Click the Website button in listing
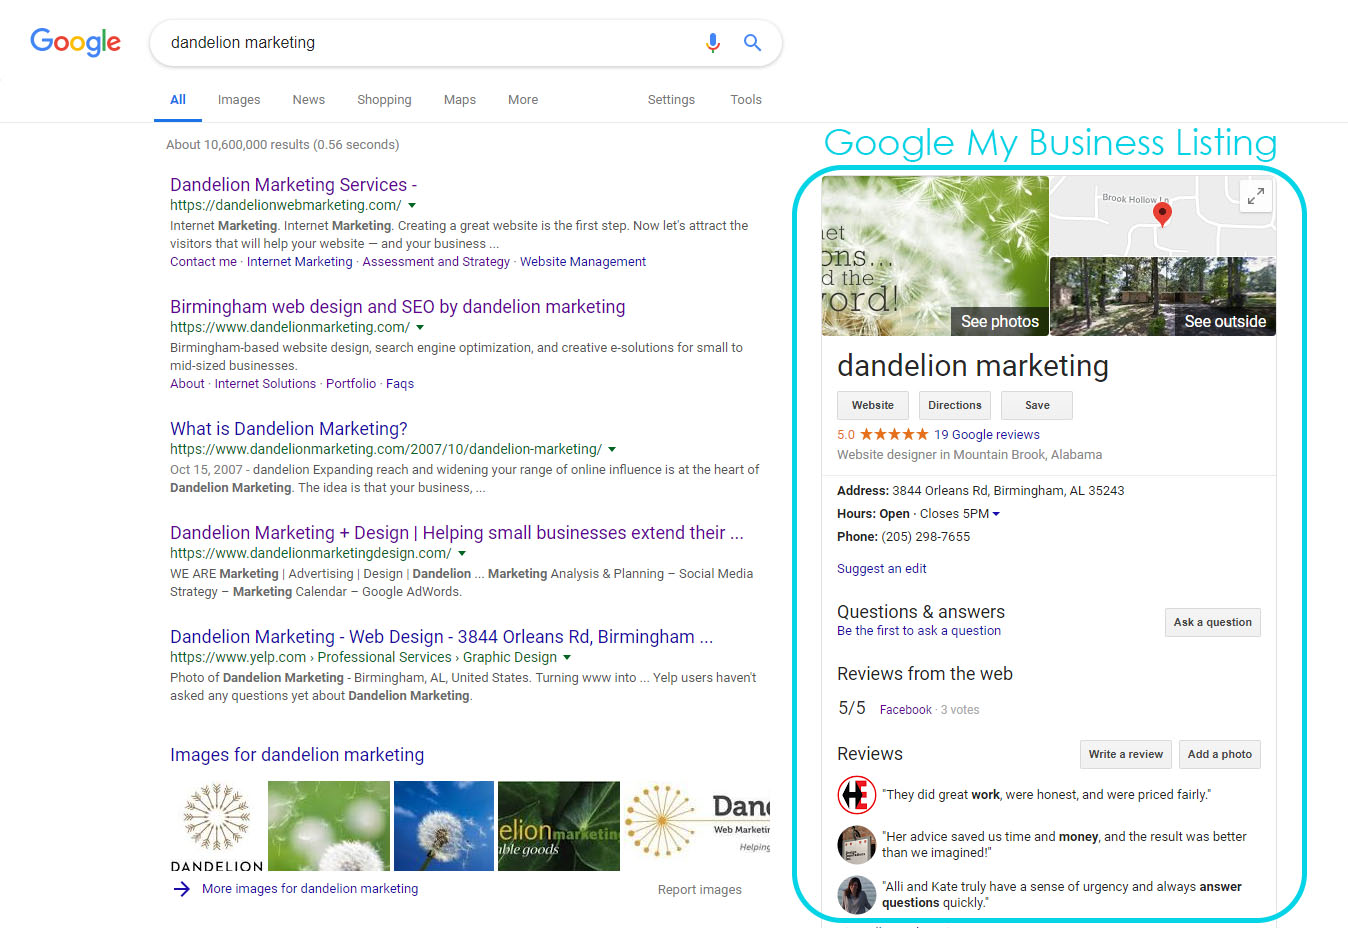The width and height of the screenshot is (1348, 928). click(x=873, y=405)
